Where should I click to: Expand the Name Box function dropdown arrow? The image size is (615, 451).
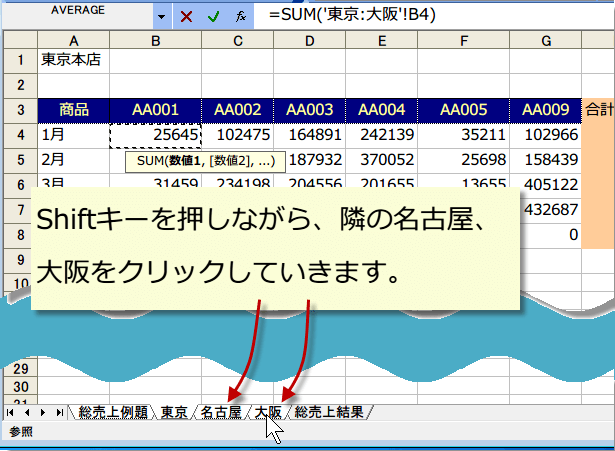coord(163,17)
